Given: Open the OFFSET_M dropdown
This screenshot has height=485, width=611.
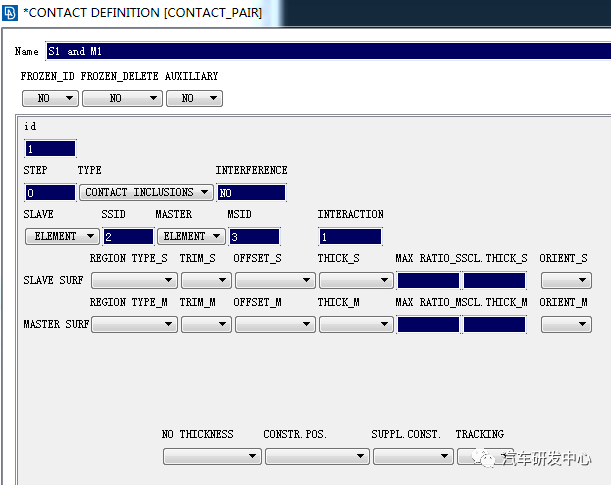Looking at the screenshot, I should tap(275, 325).
